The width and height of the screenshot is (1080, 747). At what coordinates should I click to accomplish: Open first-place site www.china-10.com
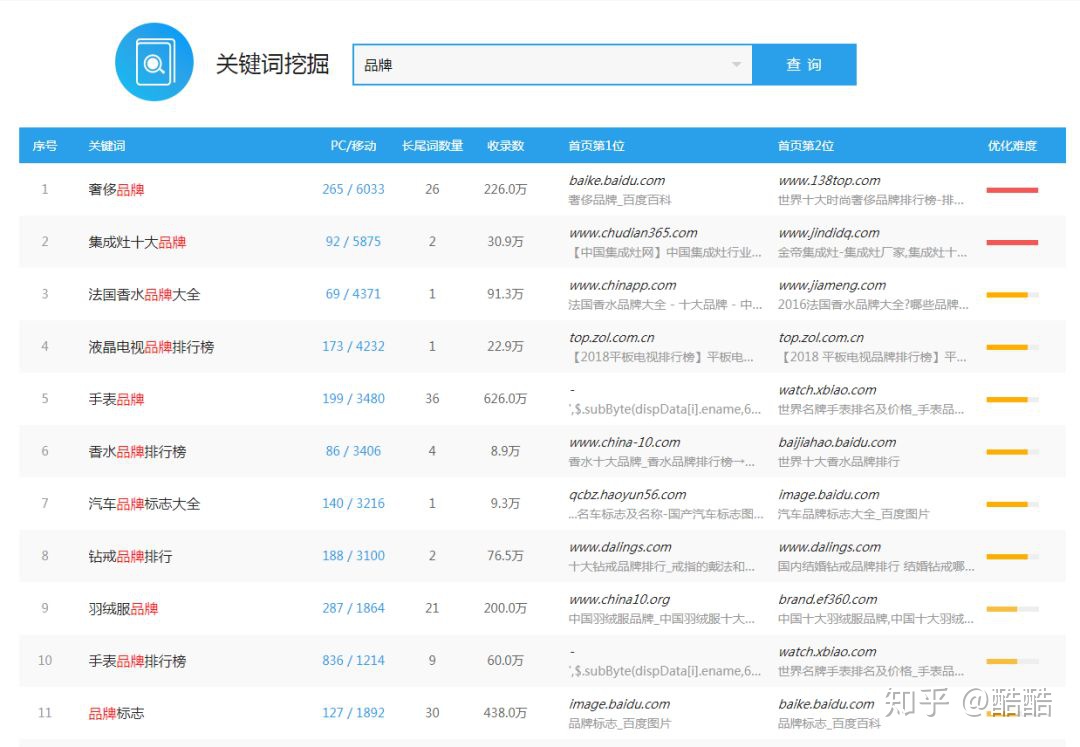[625, 442]
